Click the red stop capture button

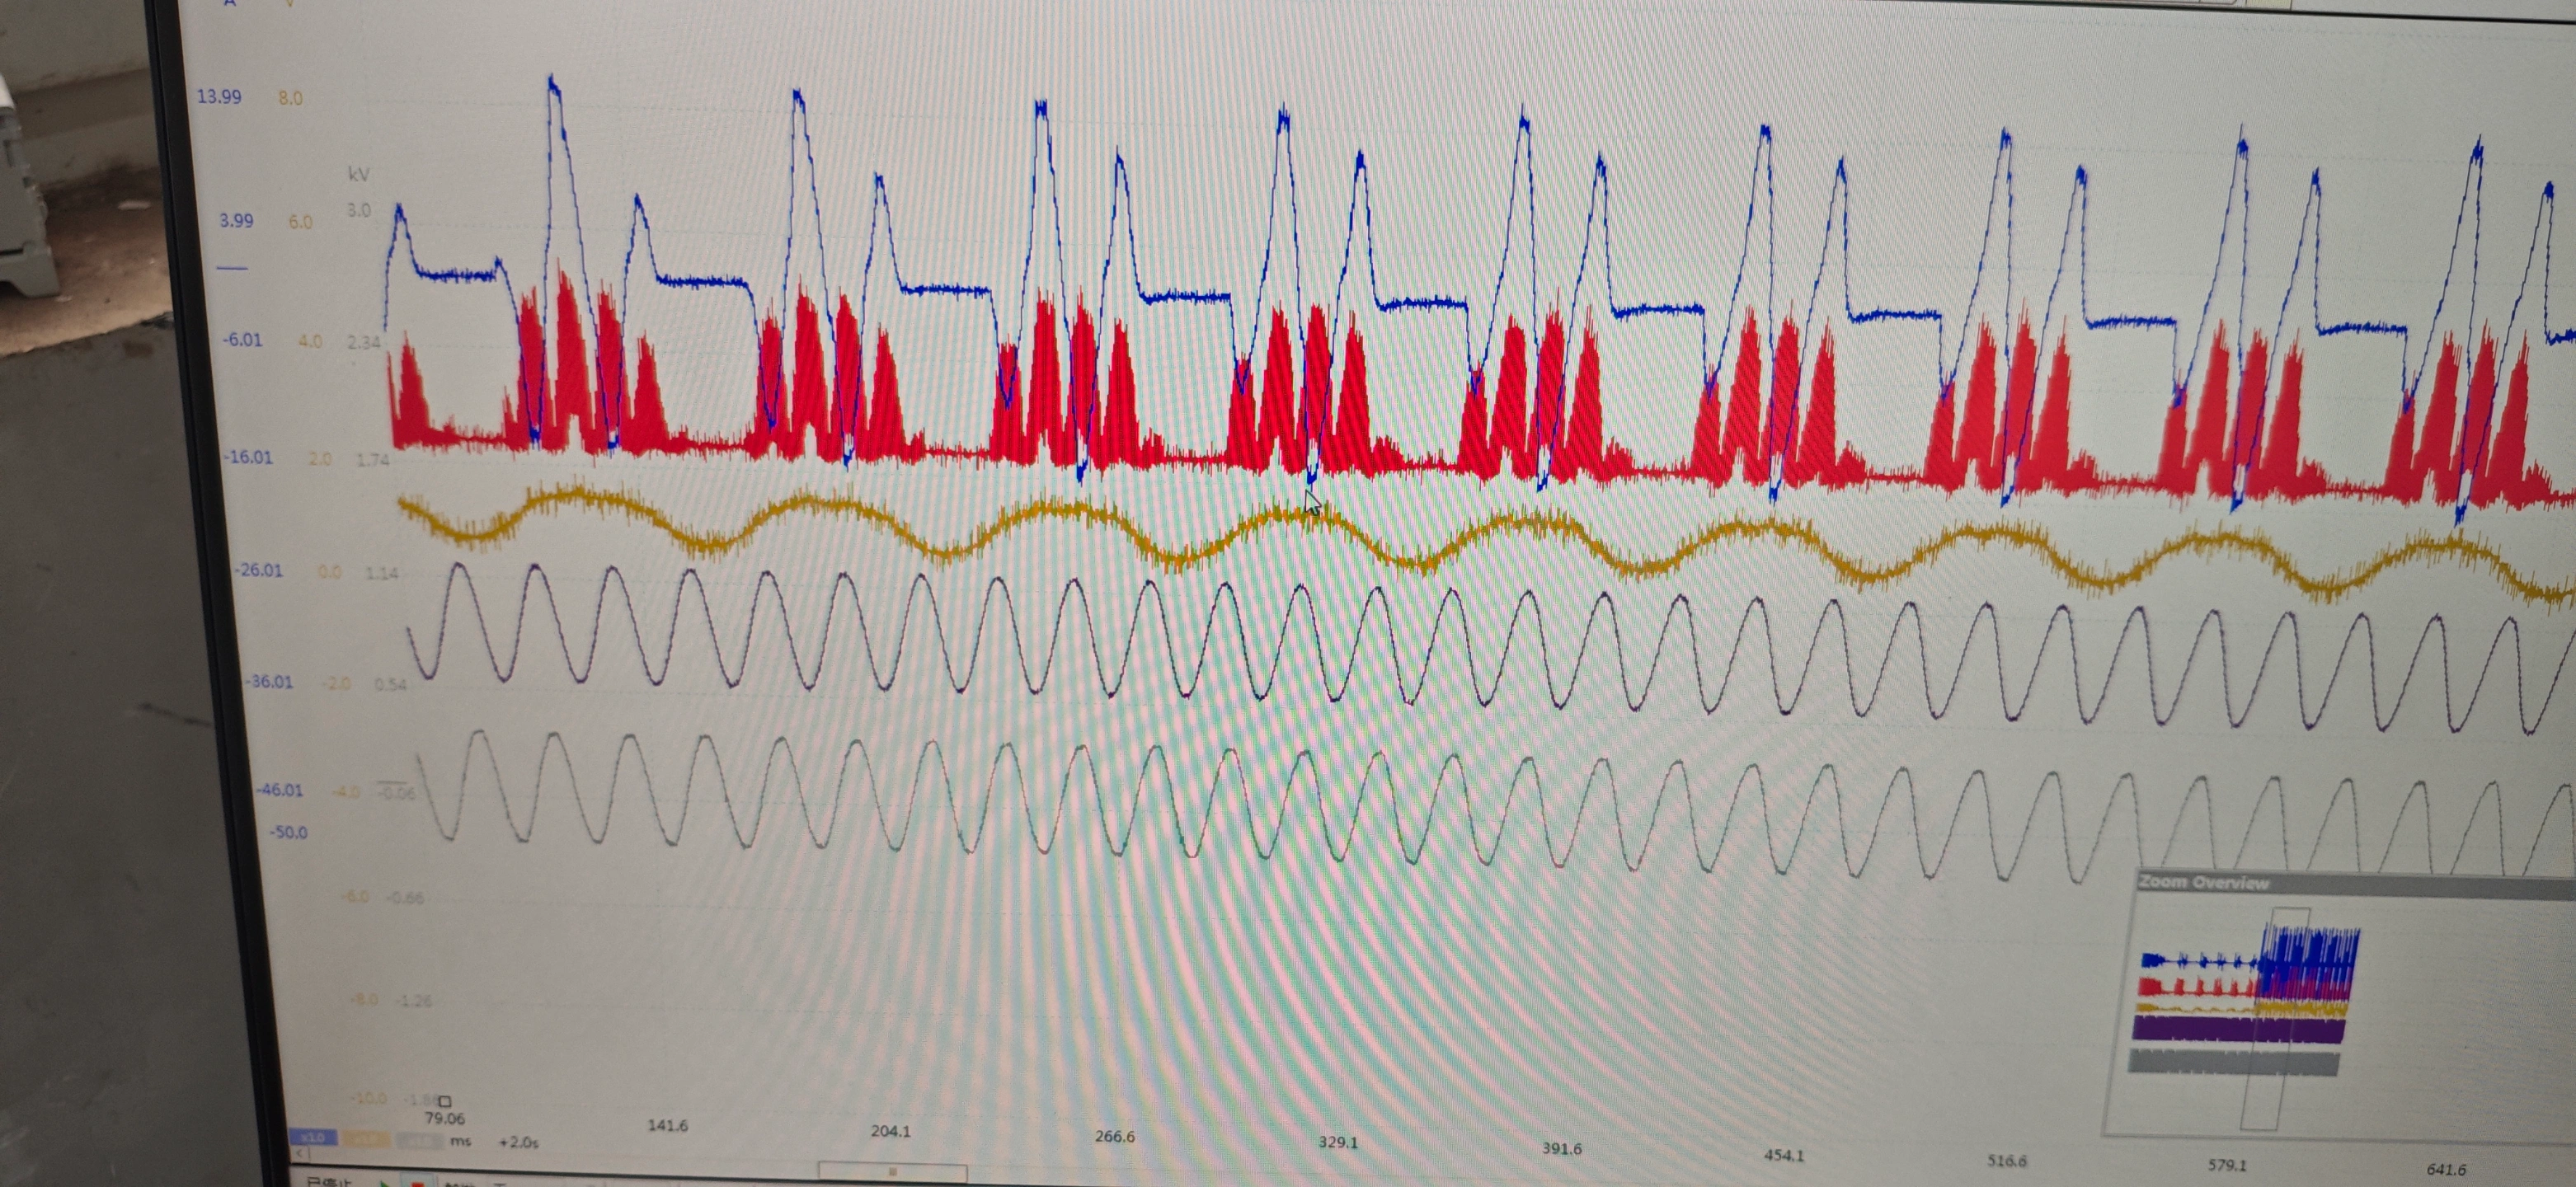coord(418,1183)
